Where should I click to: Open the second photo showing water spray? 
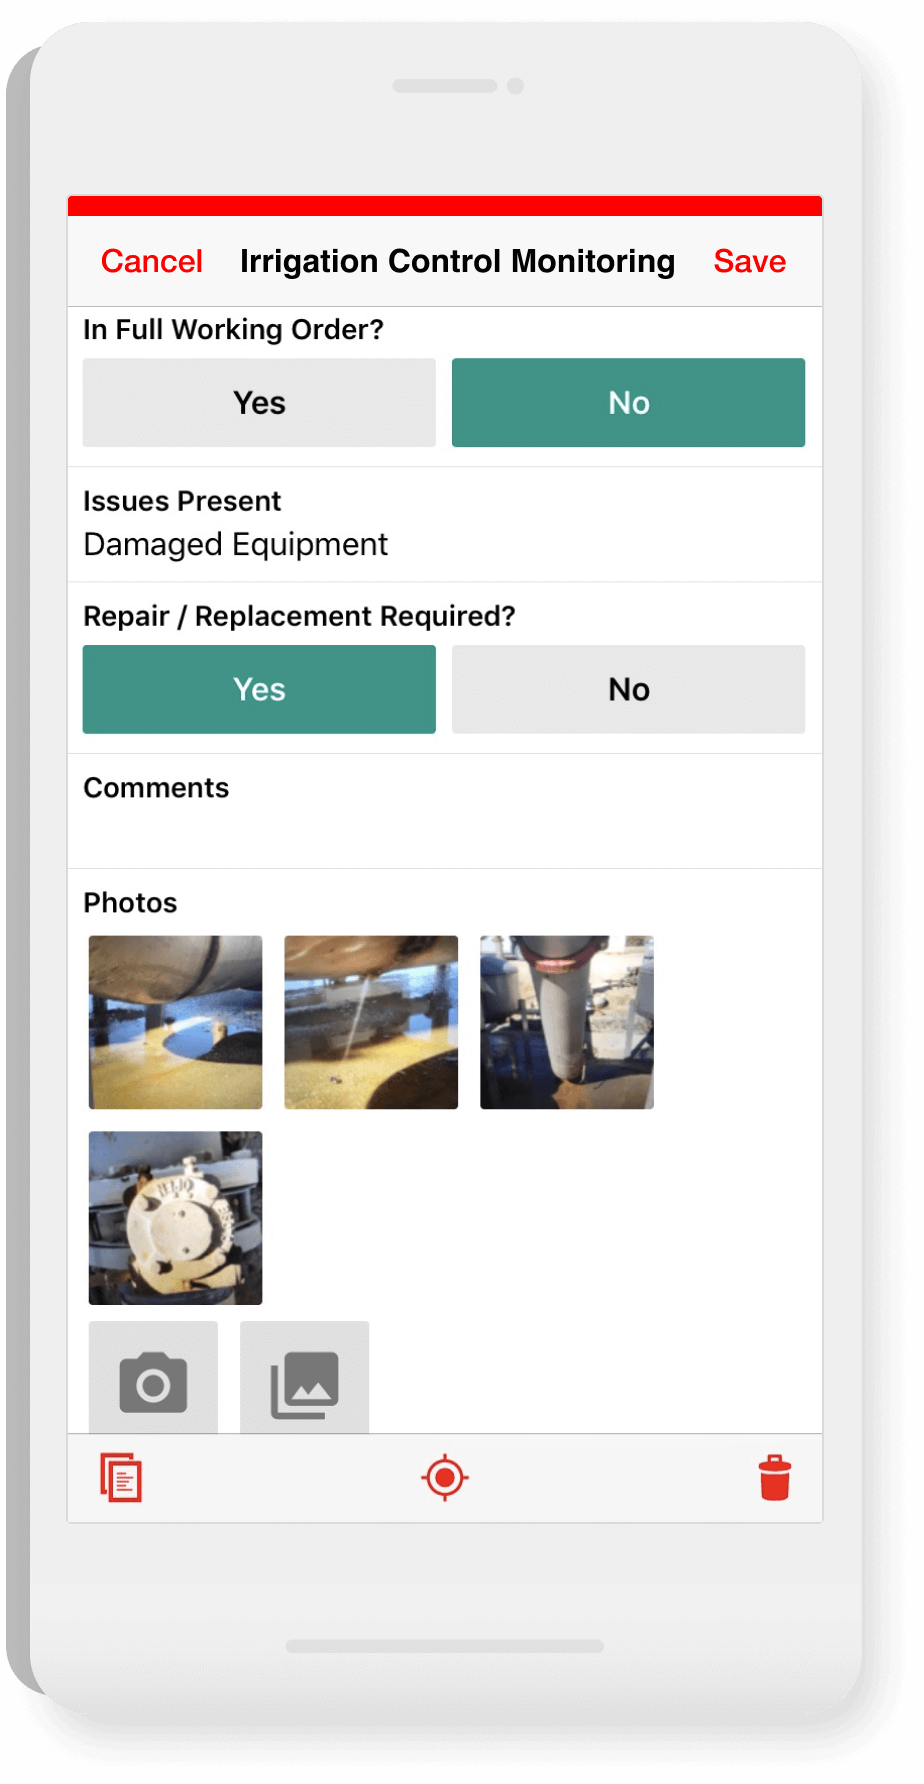[x=371, y=1022]
